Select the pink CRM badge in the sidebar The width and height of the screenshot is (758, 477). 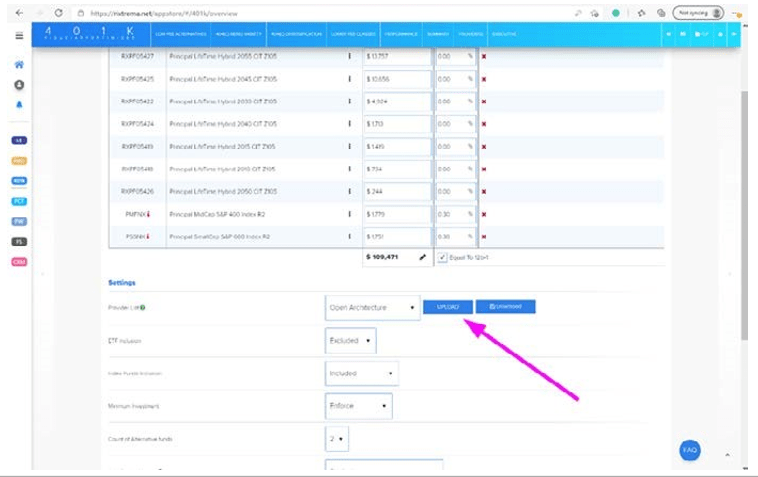(19, 261)
